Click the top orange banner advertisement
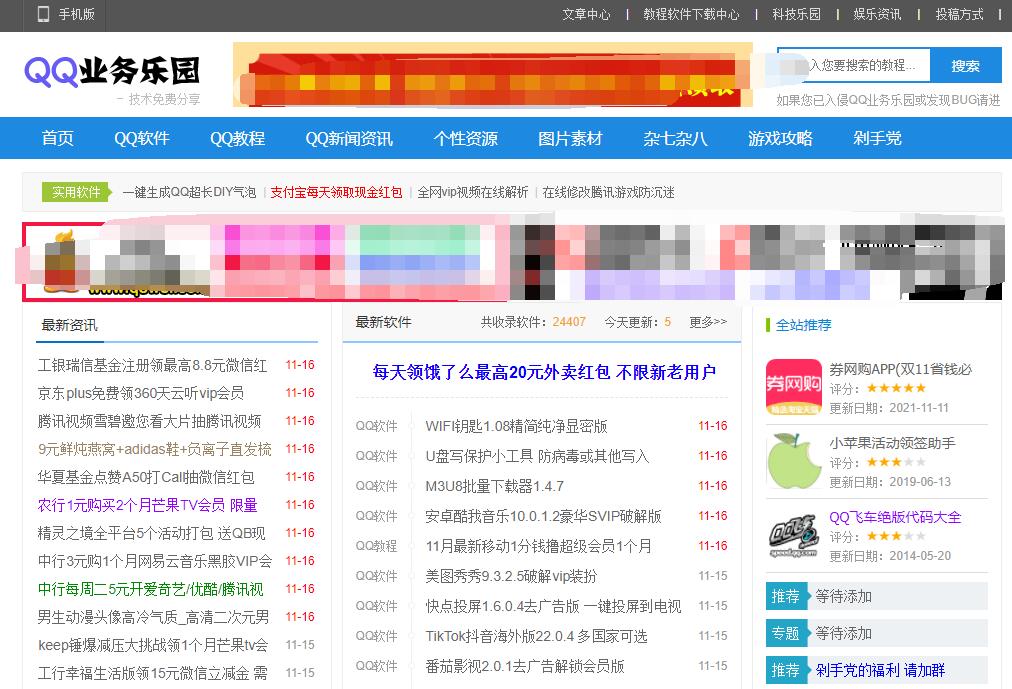The width and height of the screenshot is (1012, 689). click(x=493, y=75)
